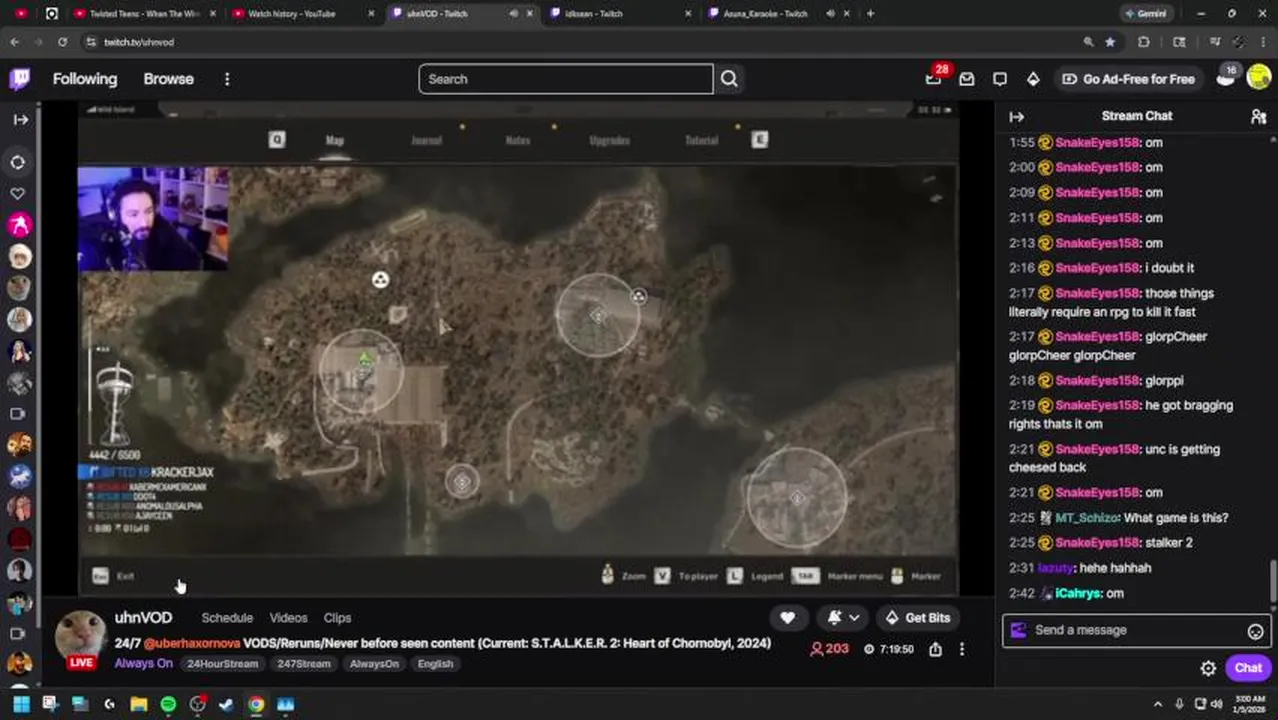Open Steam from taskbar
The height and width of the screenshot is (720, 1278).
[x=226, y=705]
